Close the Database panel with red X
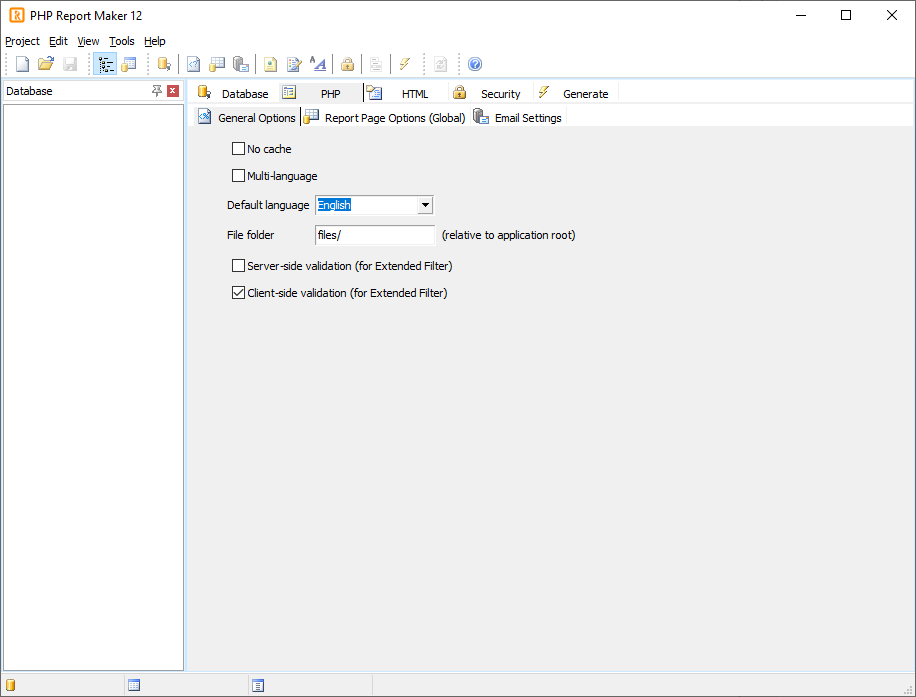The width and height of the screenshot is (916, 697). pos(172,91)
